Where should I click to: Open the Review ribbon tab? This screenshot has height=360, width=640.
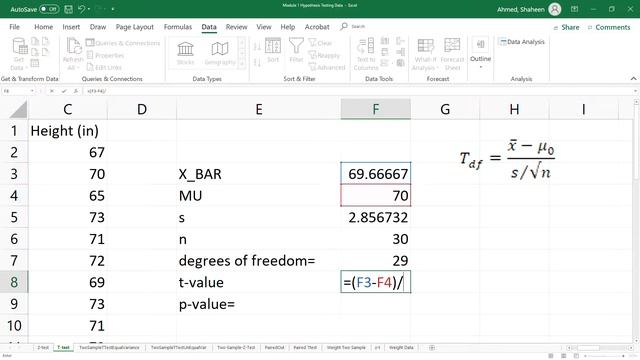click(237, 27)
